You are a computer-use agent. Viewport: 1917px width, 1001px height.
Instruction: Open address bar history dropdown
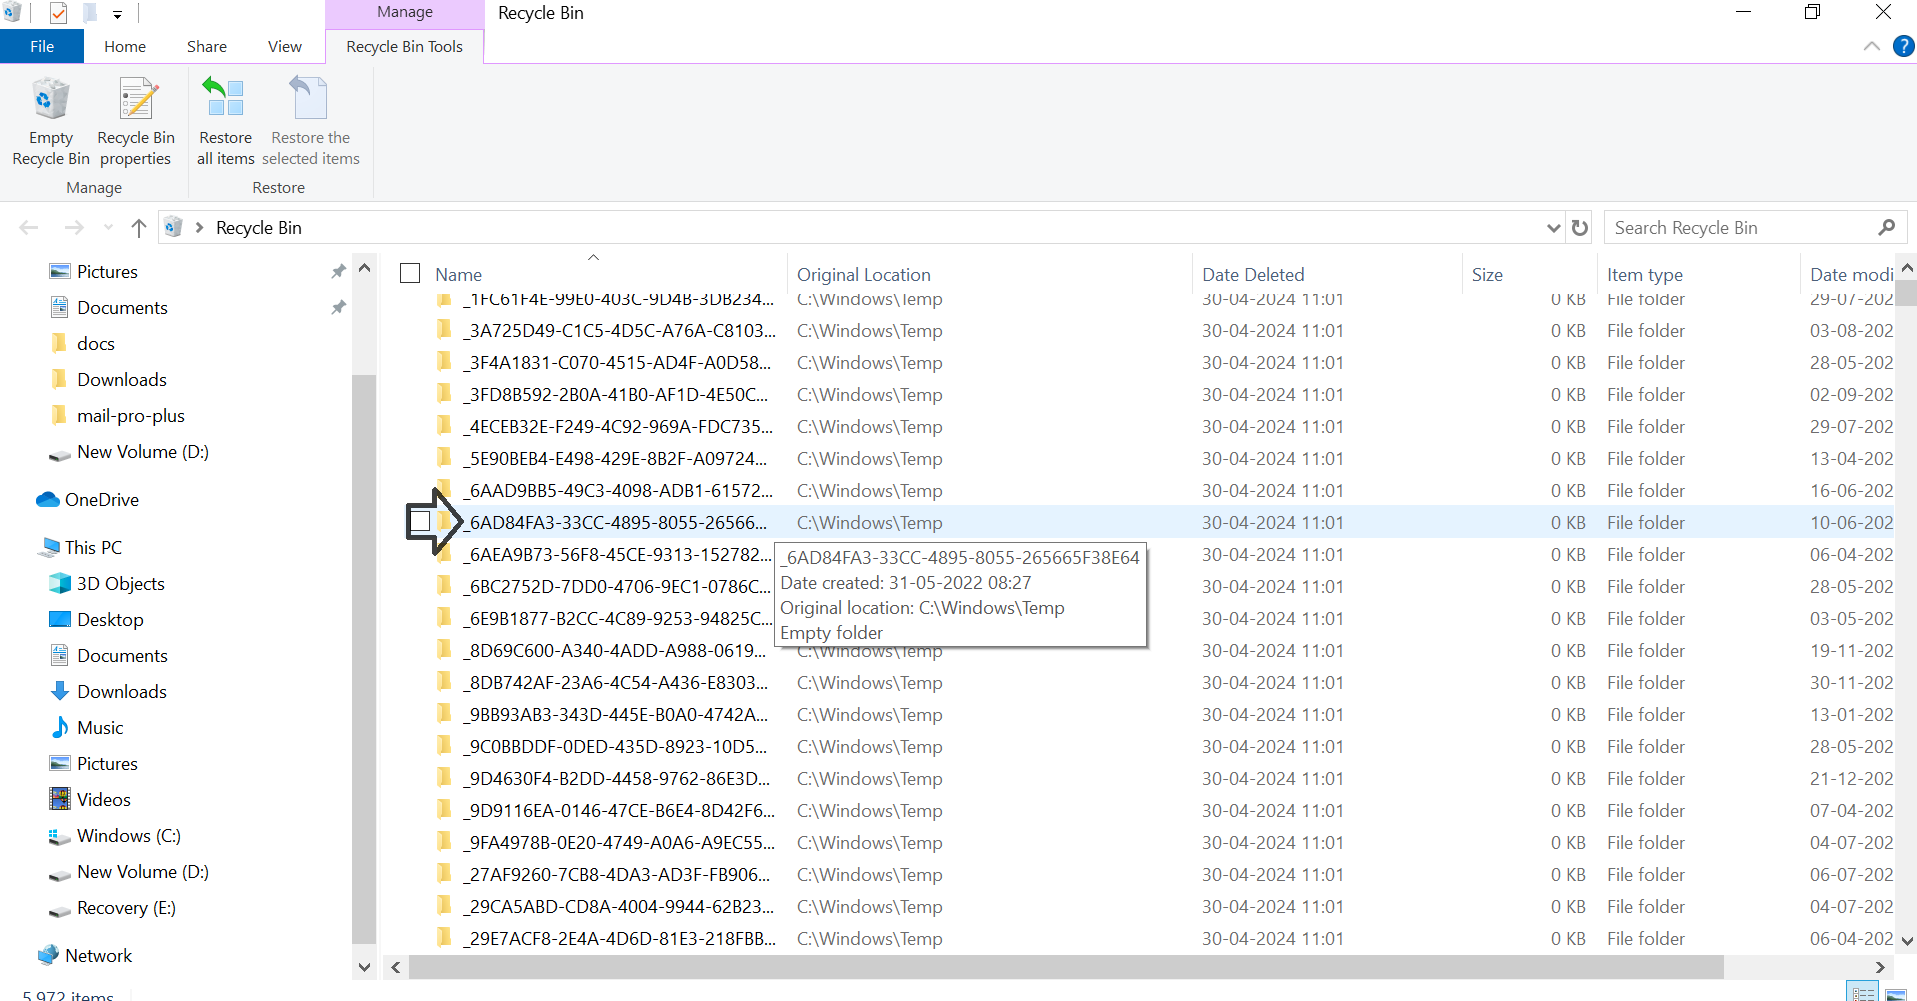point(1553,228)
